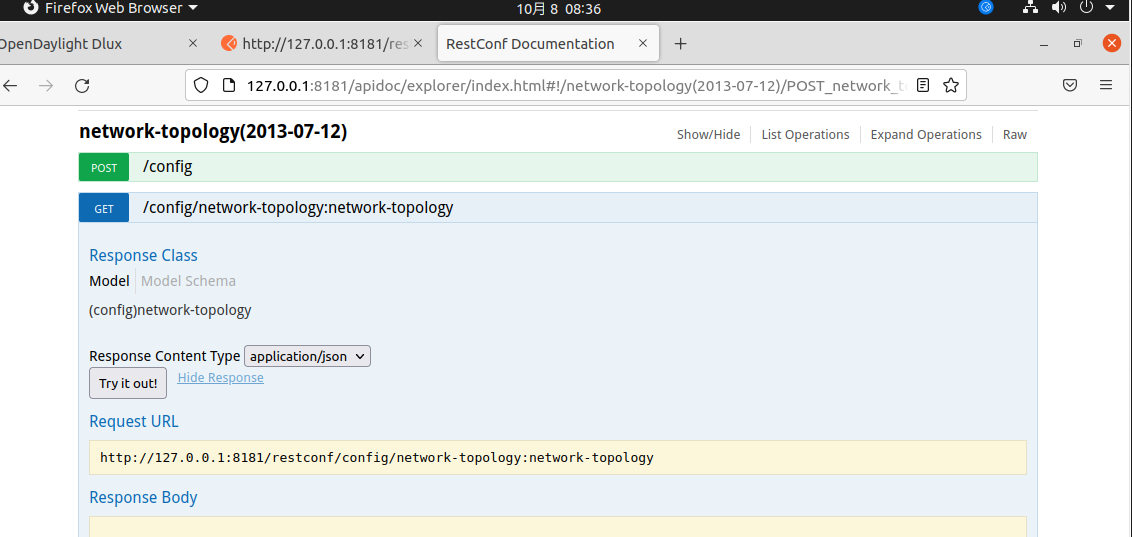Screen dimensions: 1132x537
Task: Click the Raw link
Action: (x=1014, y=135)
